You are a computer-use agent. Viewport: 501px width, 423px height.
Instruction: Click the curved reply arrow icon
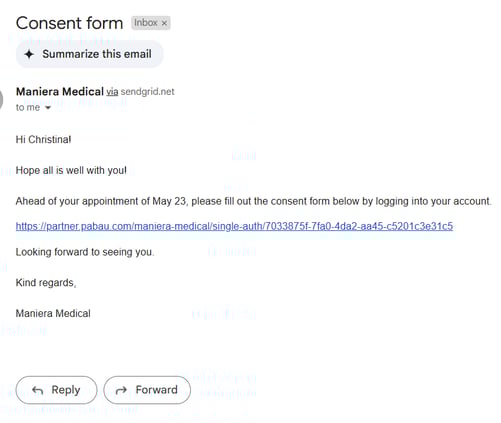pos(37,390)
